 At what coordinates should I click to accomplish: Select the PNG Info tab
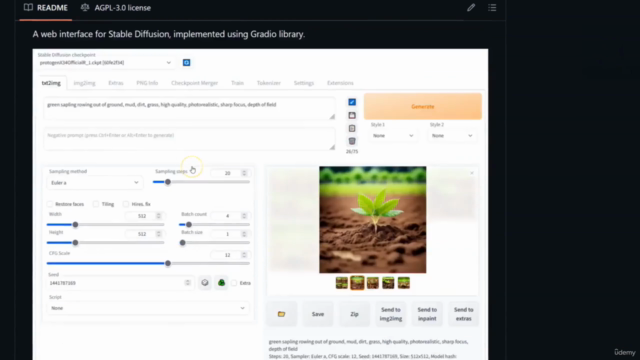tap(147, 83)
